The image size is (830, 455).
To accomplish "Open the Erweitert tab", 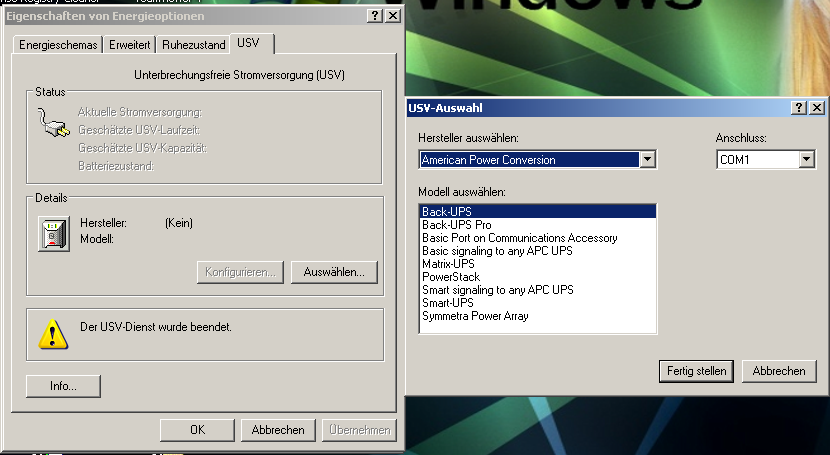I will pos(130,45).
